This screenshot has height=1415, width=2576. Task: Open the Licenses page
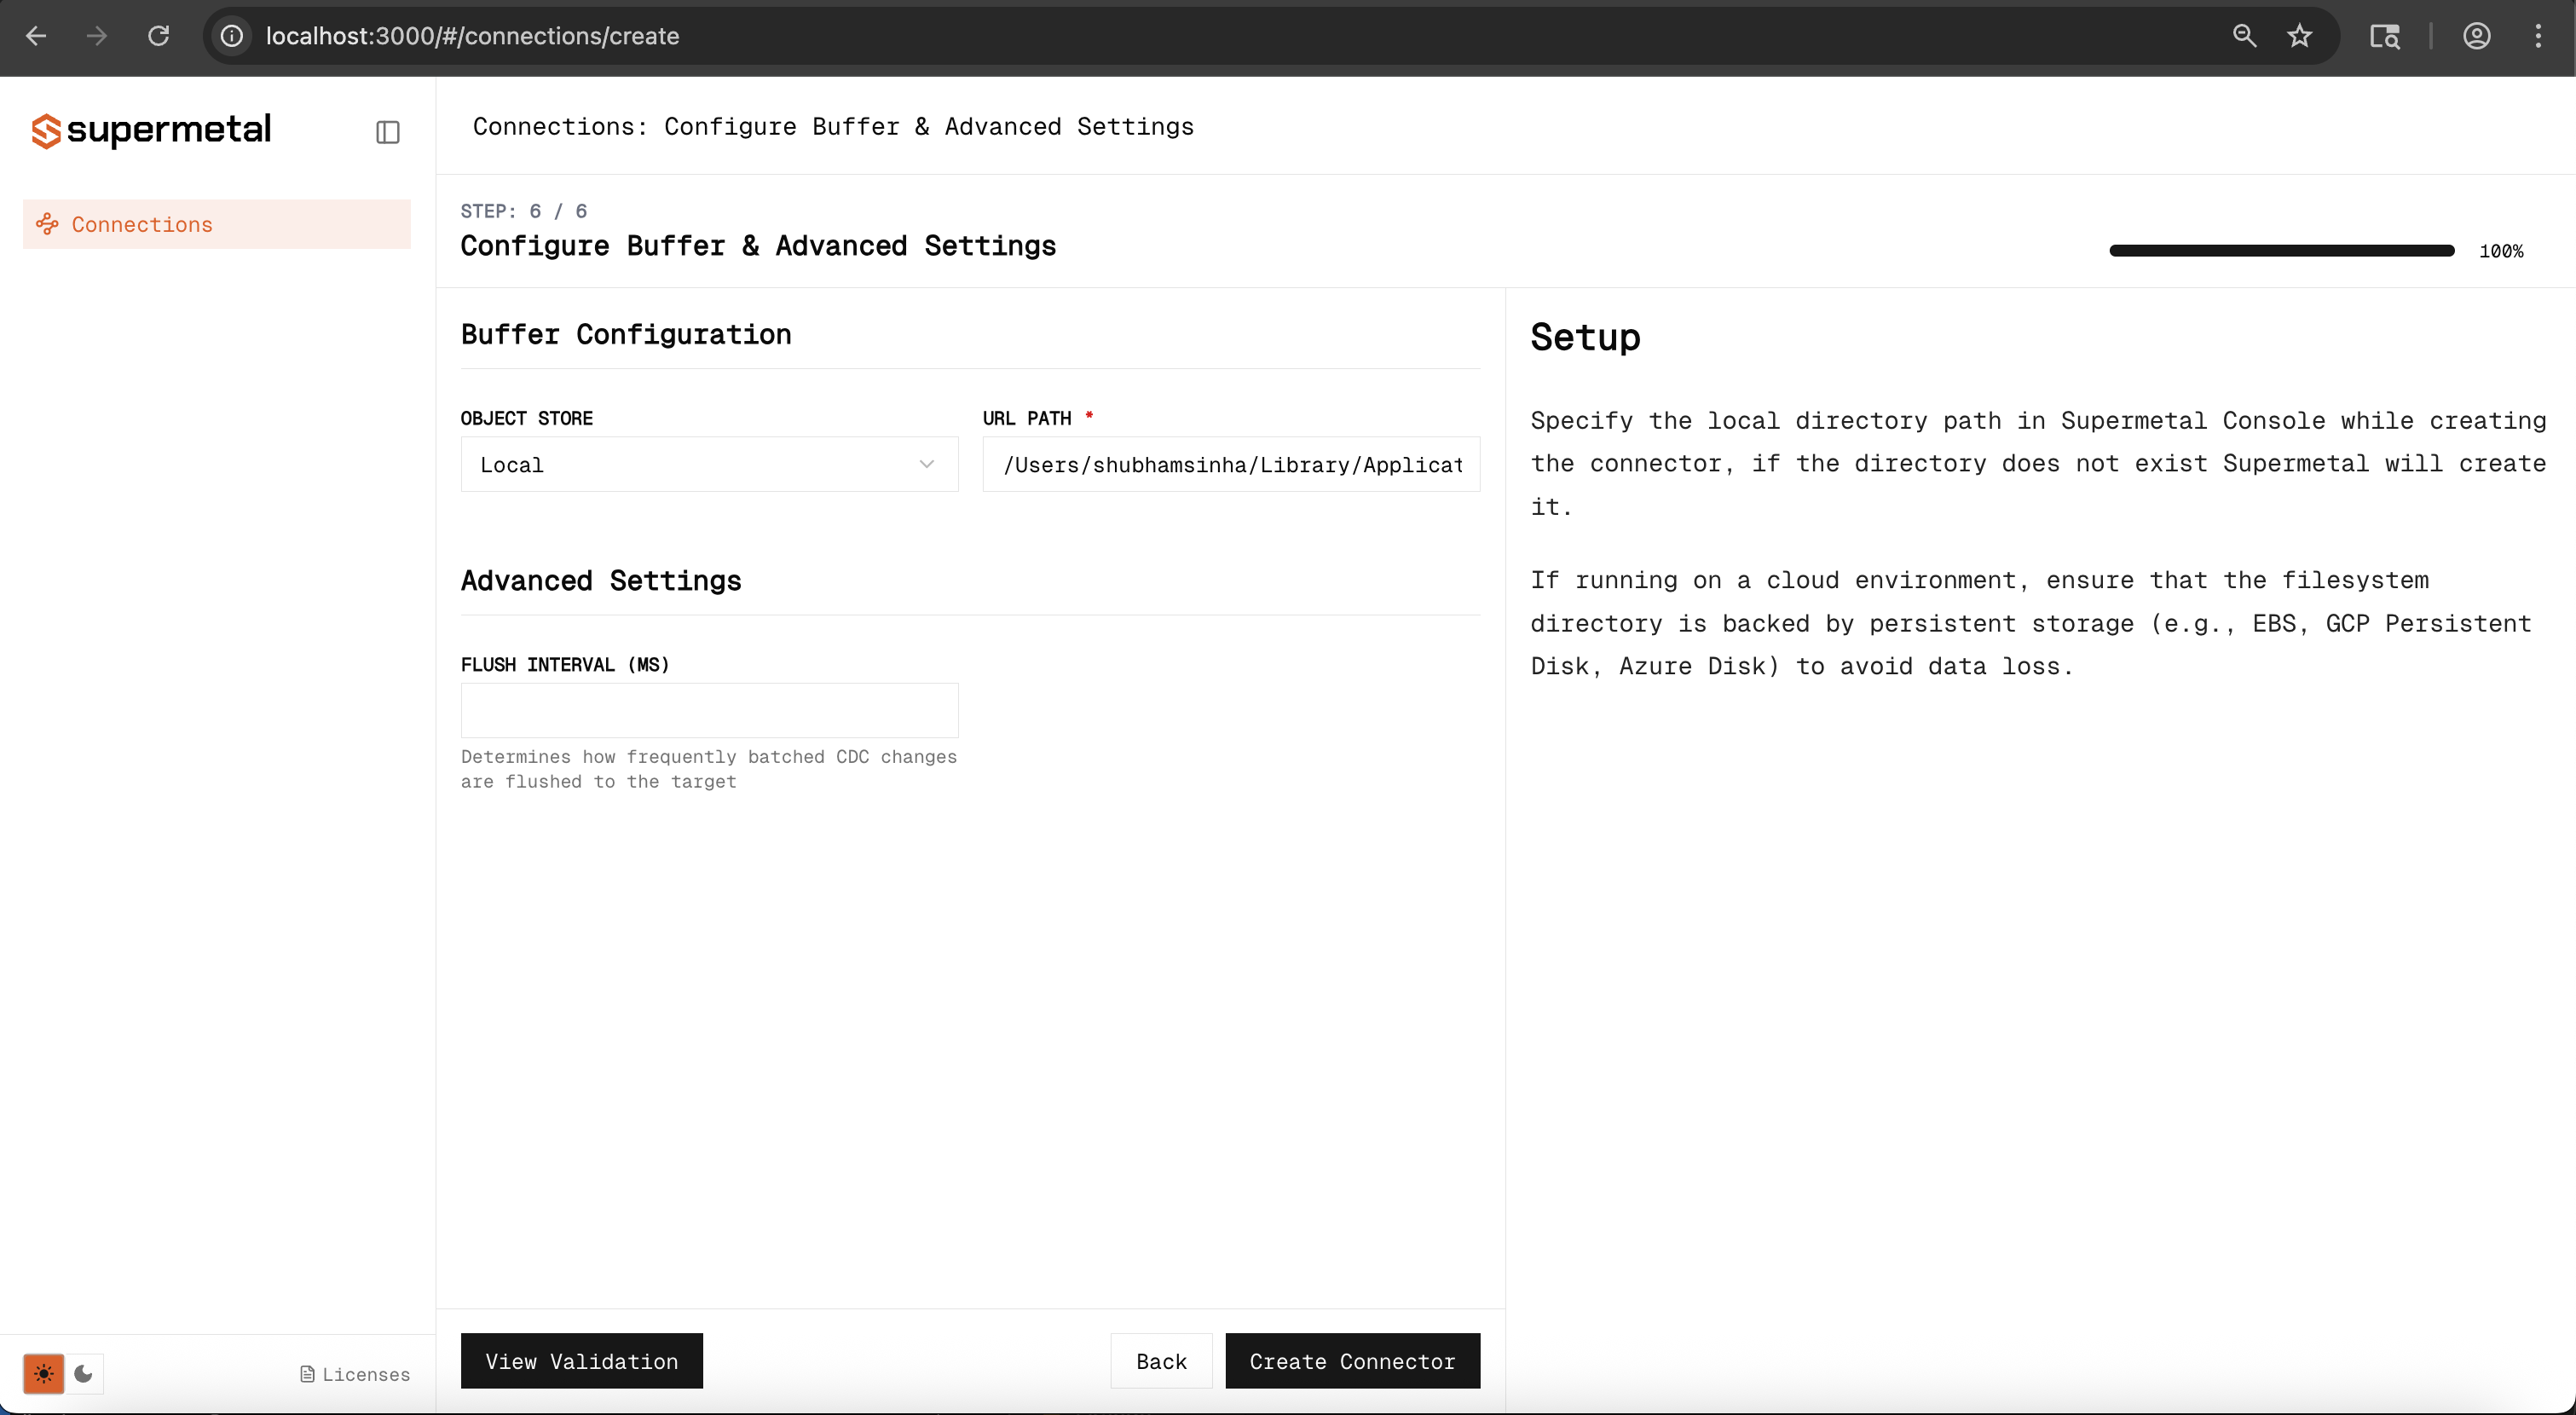click(355, 1374)
